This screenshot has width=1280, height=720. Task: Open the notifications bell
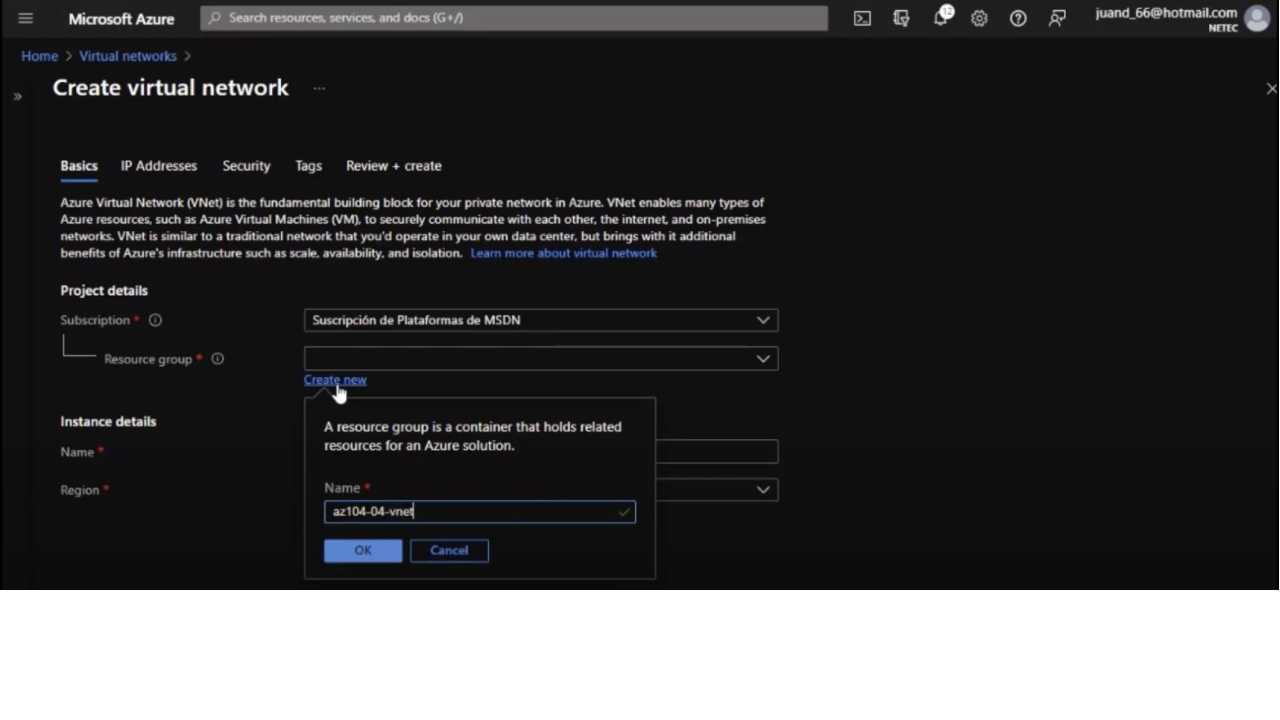940,18
